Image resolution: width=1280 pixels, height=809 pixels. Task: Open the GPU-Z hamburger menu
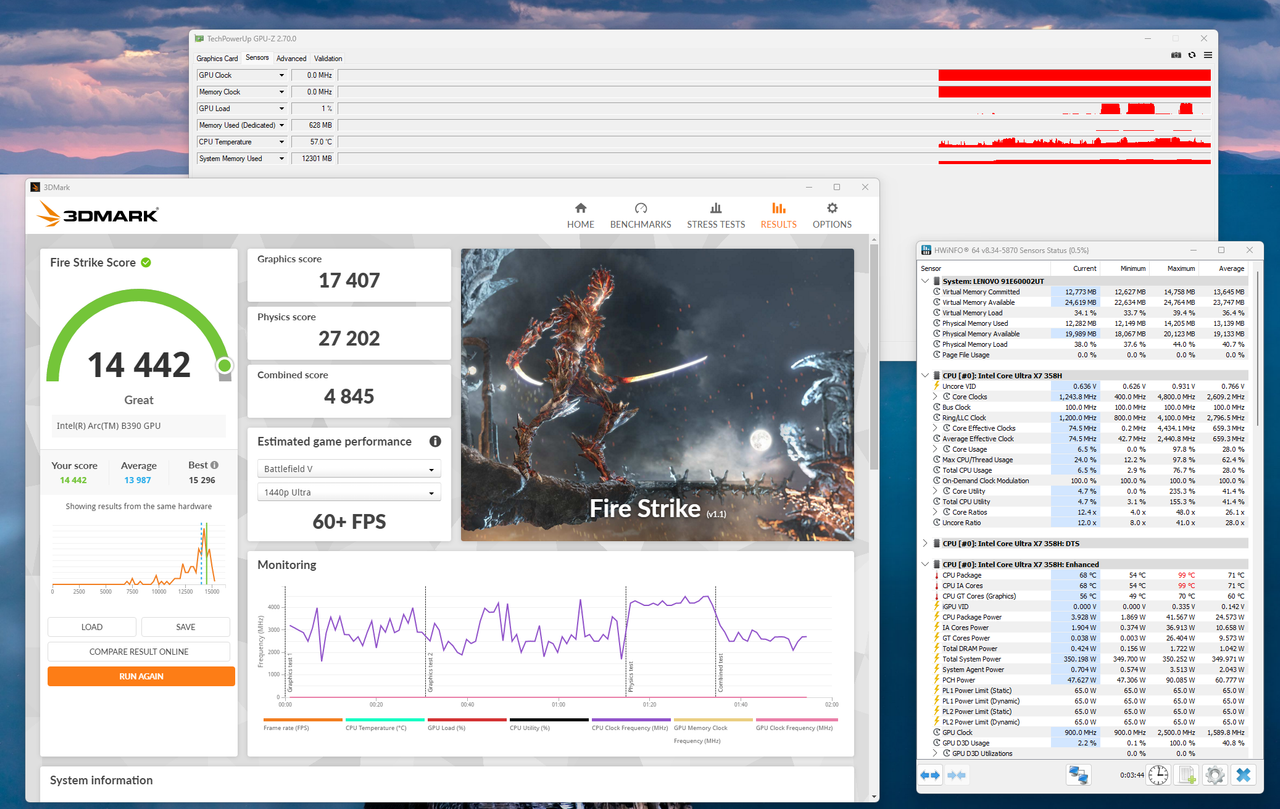point(1208,55)
